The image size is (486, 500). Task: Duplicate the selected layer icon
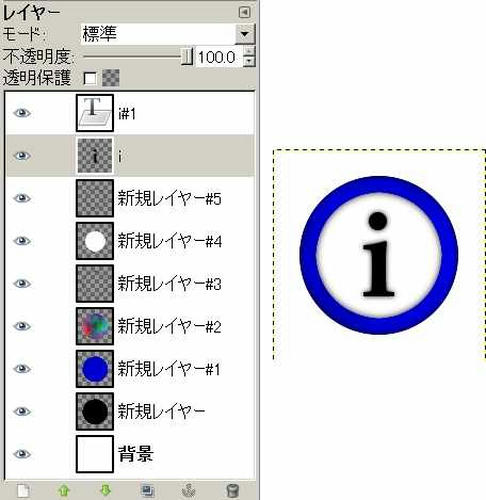pos(147,491)
